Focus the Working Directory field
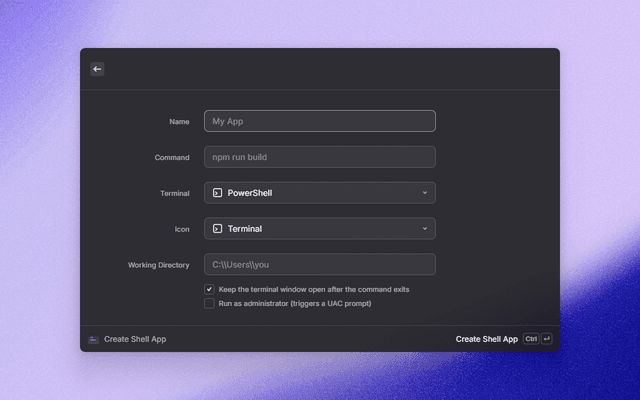640x400 pixels. (320, 264)
